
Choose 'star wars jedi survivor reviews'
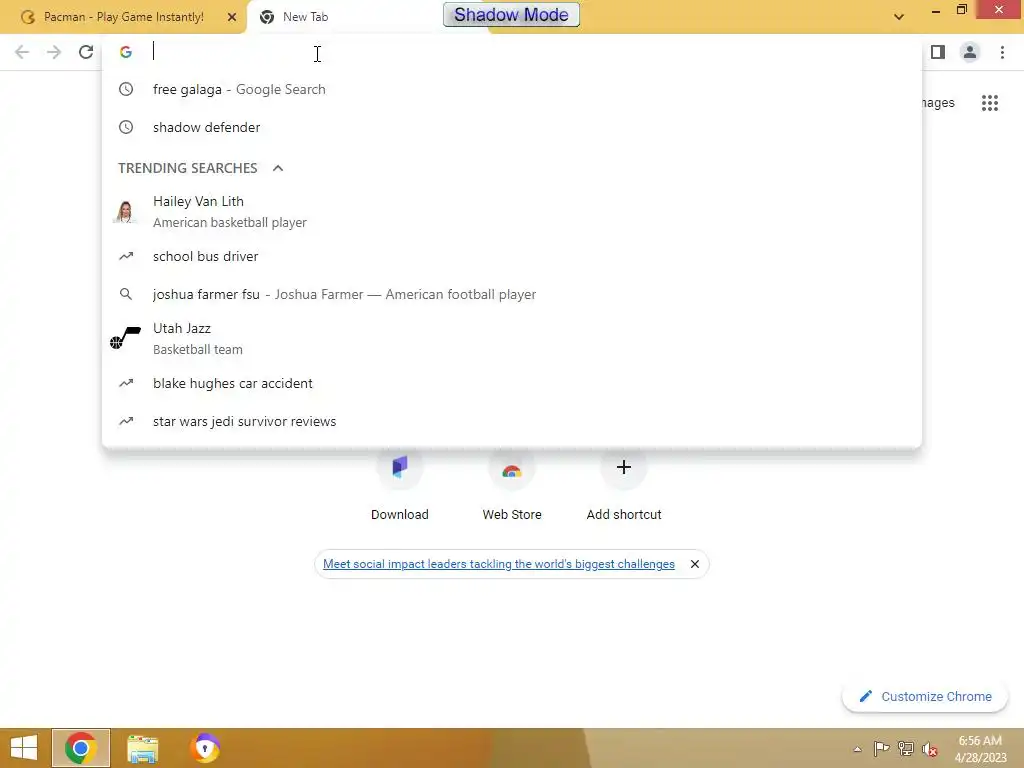pyautogui.click(x=512, y=421)
